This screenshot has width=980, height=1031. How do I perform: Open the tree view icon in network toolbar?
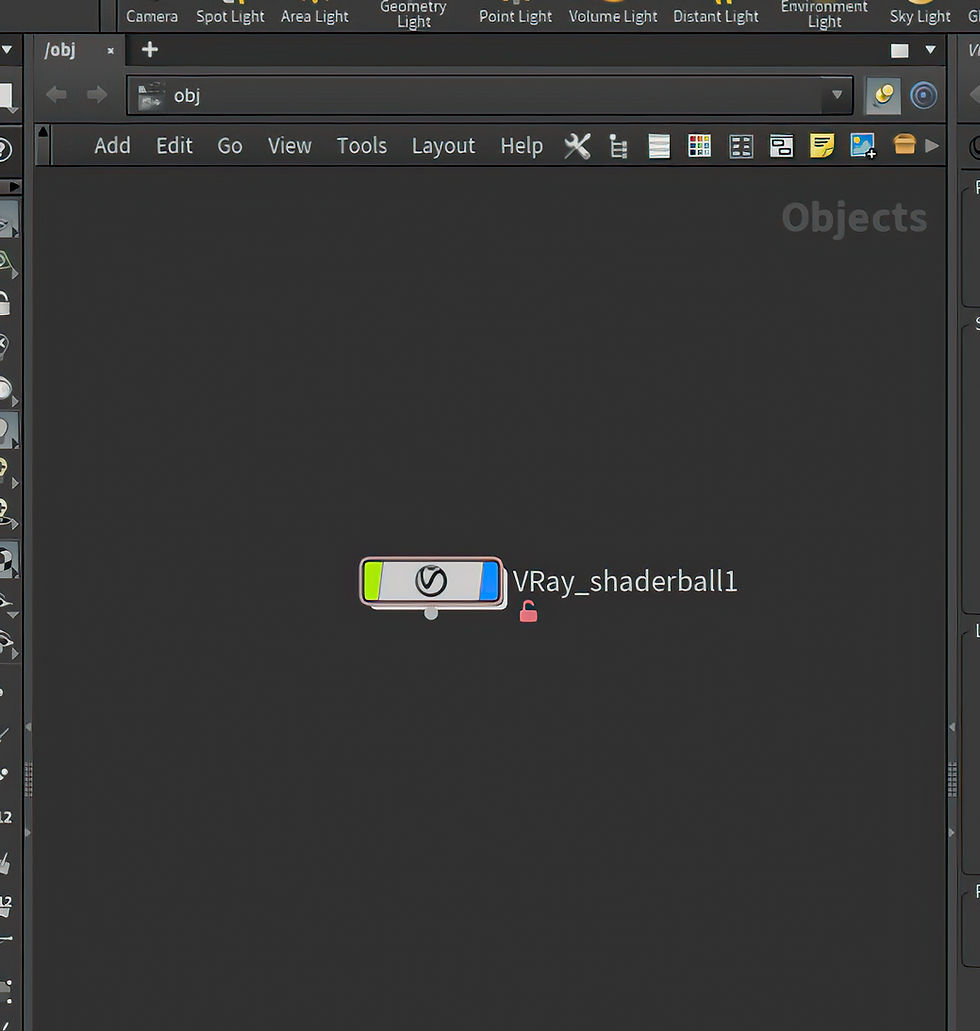(x=618, y=146)
